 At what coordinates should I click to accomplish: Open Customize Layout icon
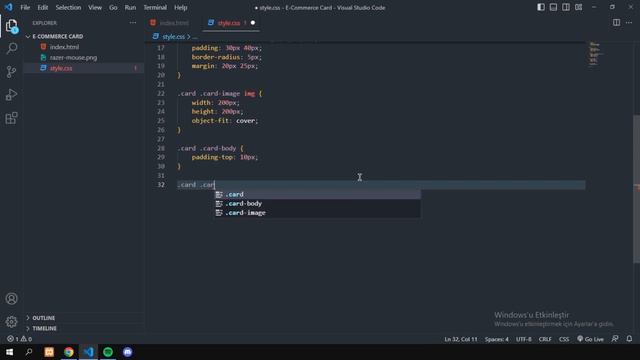(578, 7)
